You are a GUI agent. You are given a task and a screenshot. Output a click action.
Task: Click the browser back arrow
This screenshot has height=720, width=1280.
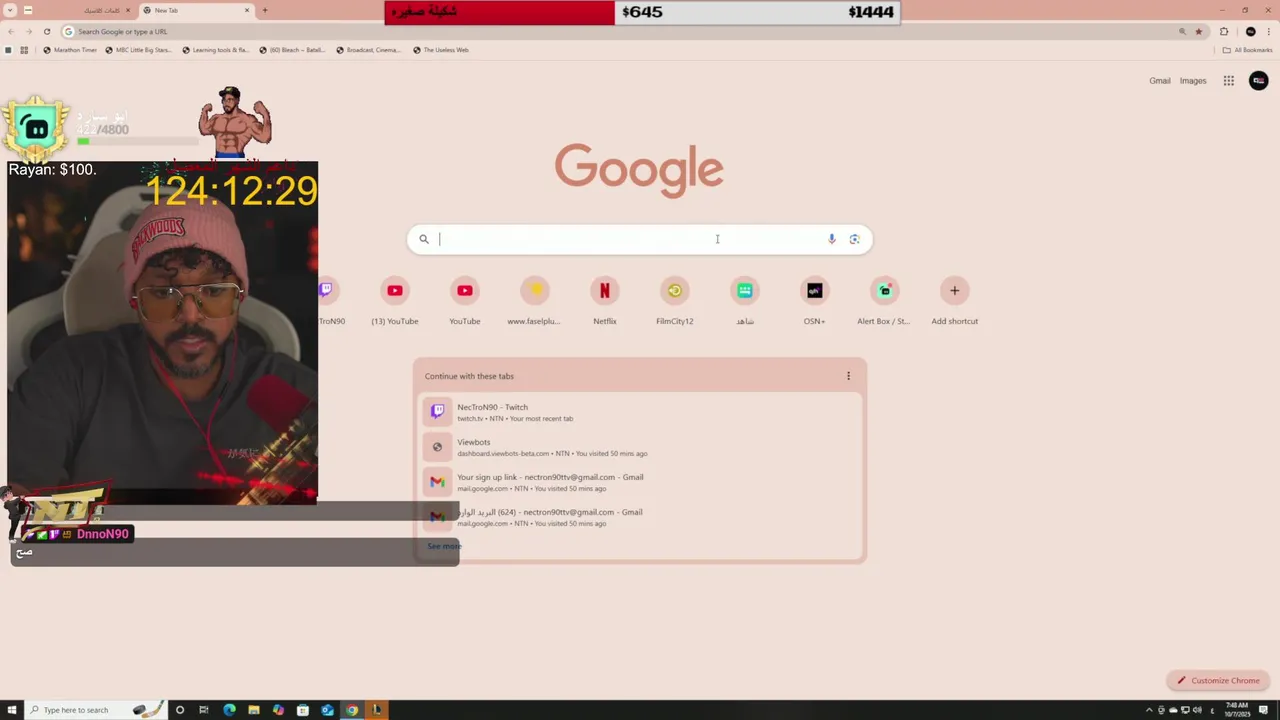10,31
